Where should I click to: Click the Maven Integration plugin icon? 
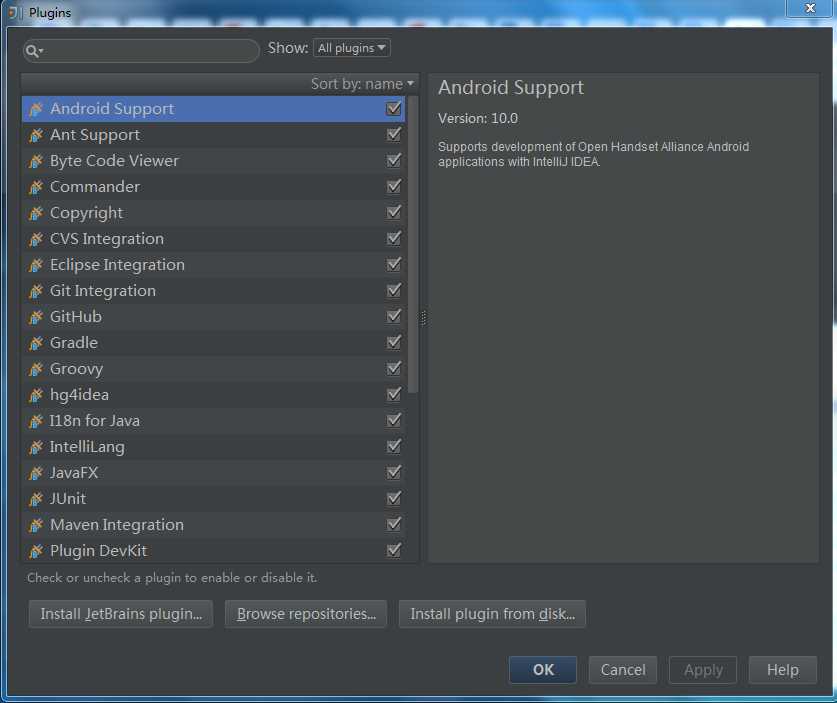36,525
